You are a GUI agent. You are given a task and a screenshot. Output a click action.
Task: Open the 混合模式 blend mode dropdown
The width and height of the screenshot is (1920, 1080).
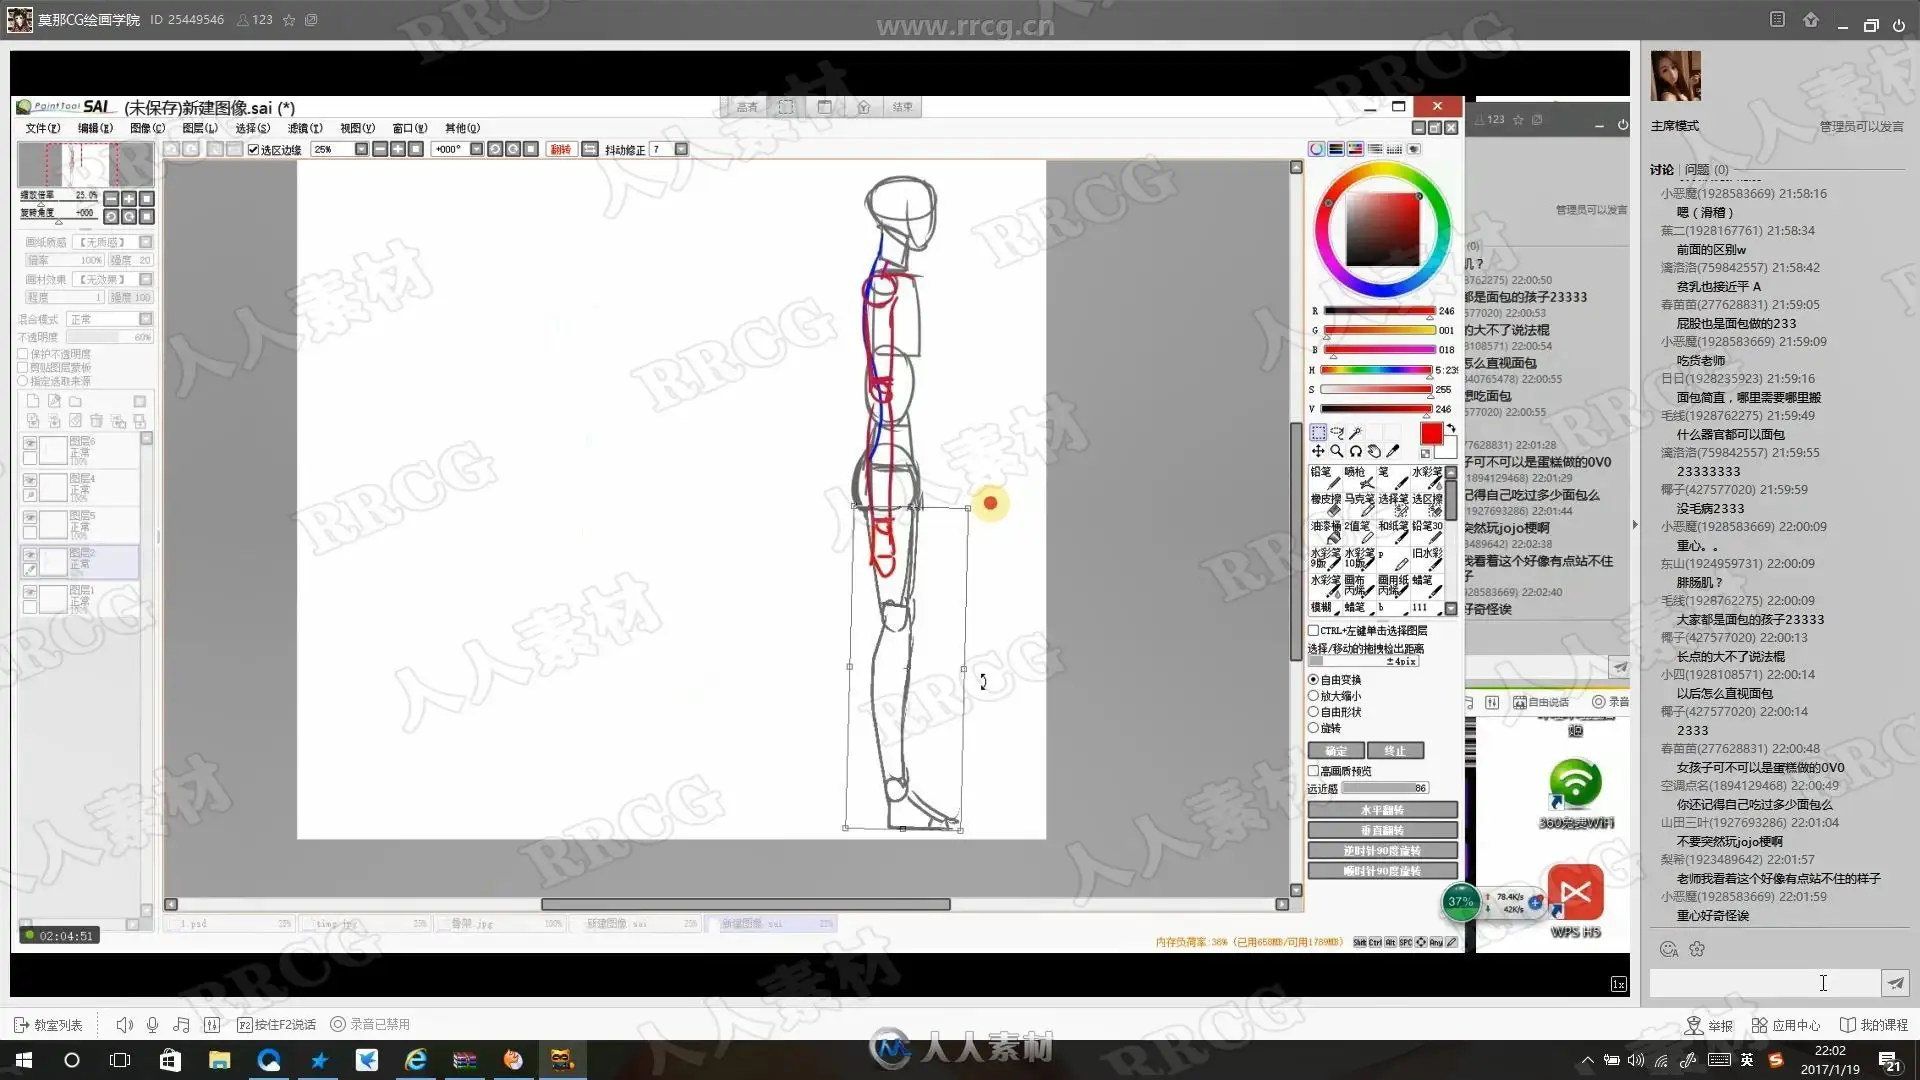(145, 319)
